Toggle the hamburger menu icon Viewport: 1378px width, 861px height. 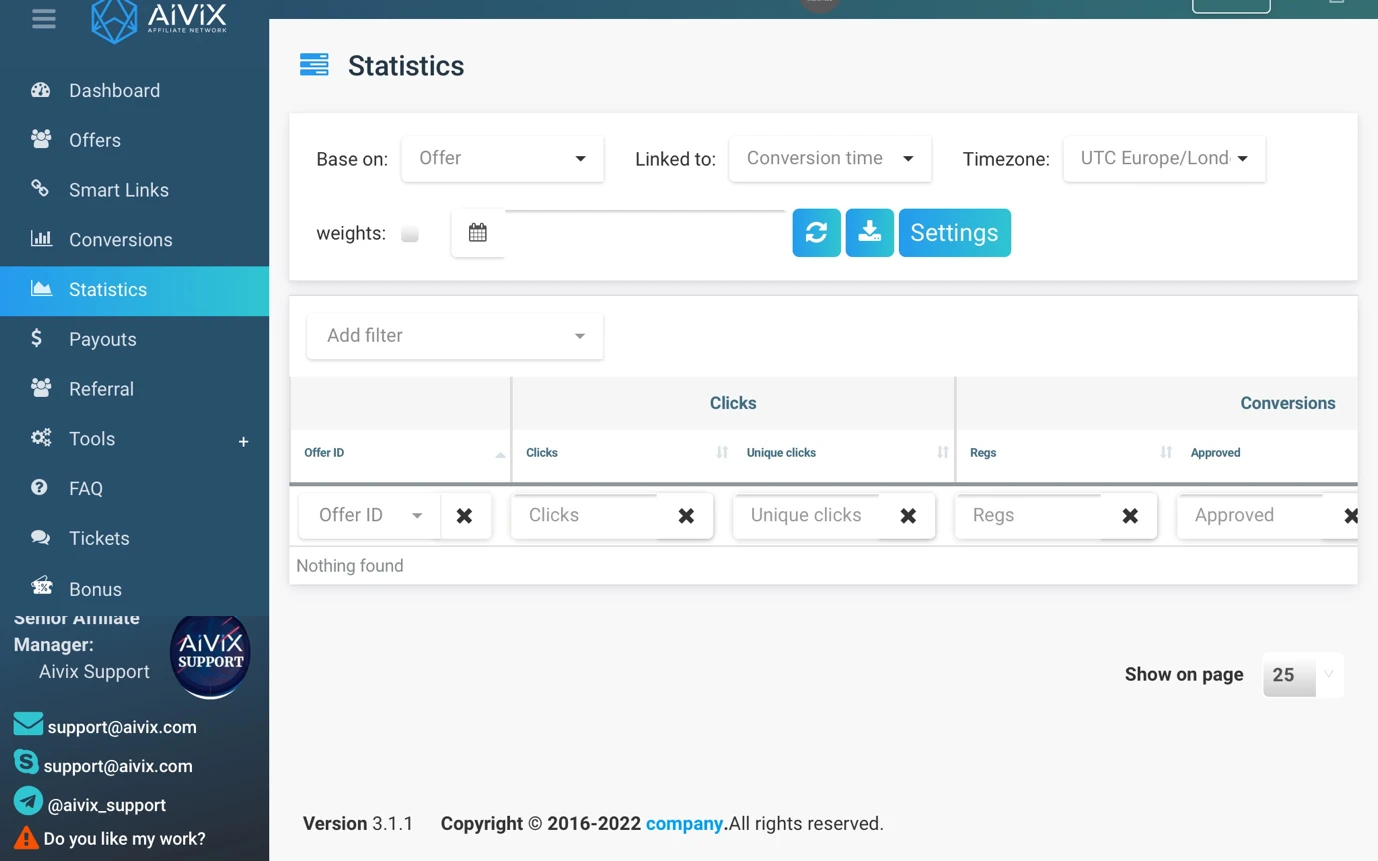tap(43, 19)
